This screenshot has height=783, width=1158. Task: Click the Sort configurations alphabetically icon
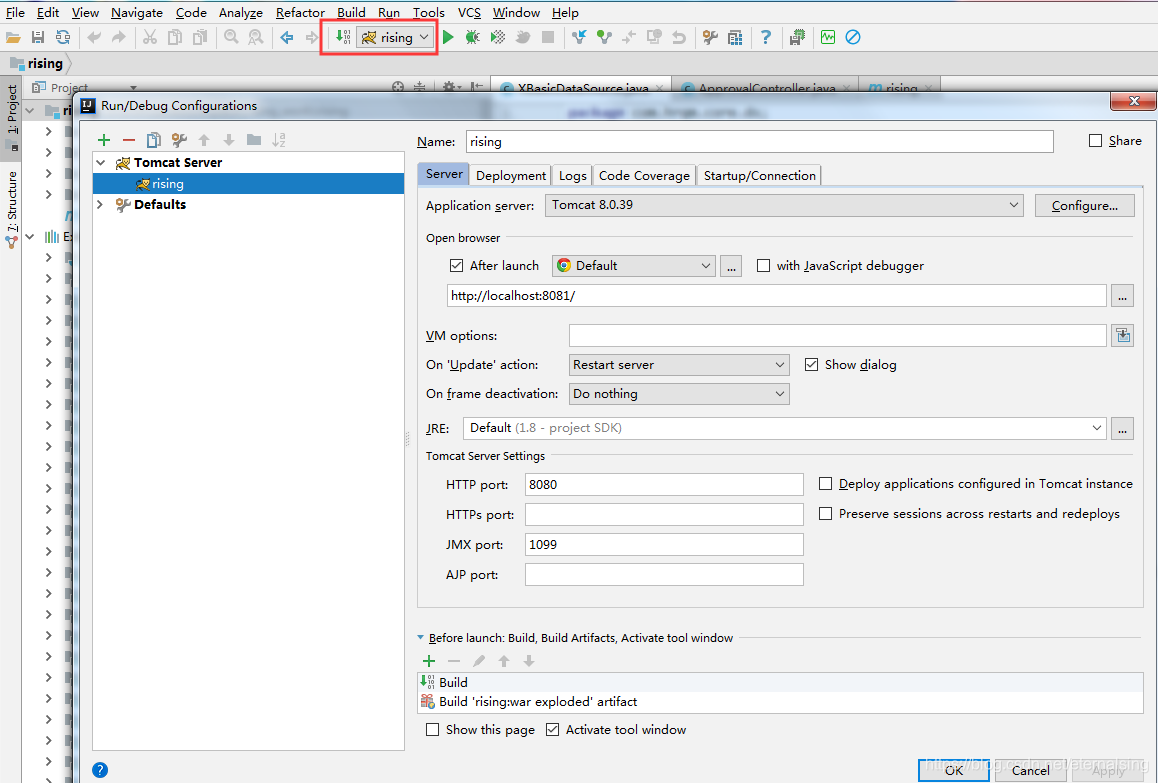pos(278,140)
